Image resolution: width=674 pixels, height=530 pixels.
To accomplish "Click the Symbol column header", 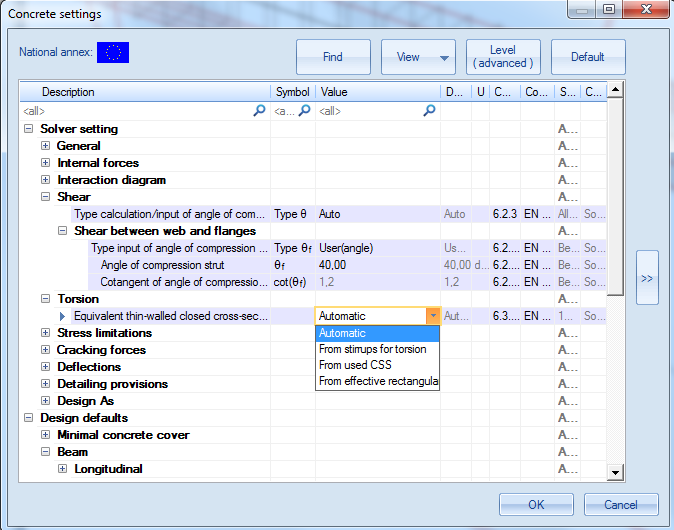I will [x=293, y=92].
